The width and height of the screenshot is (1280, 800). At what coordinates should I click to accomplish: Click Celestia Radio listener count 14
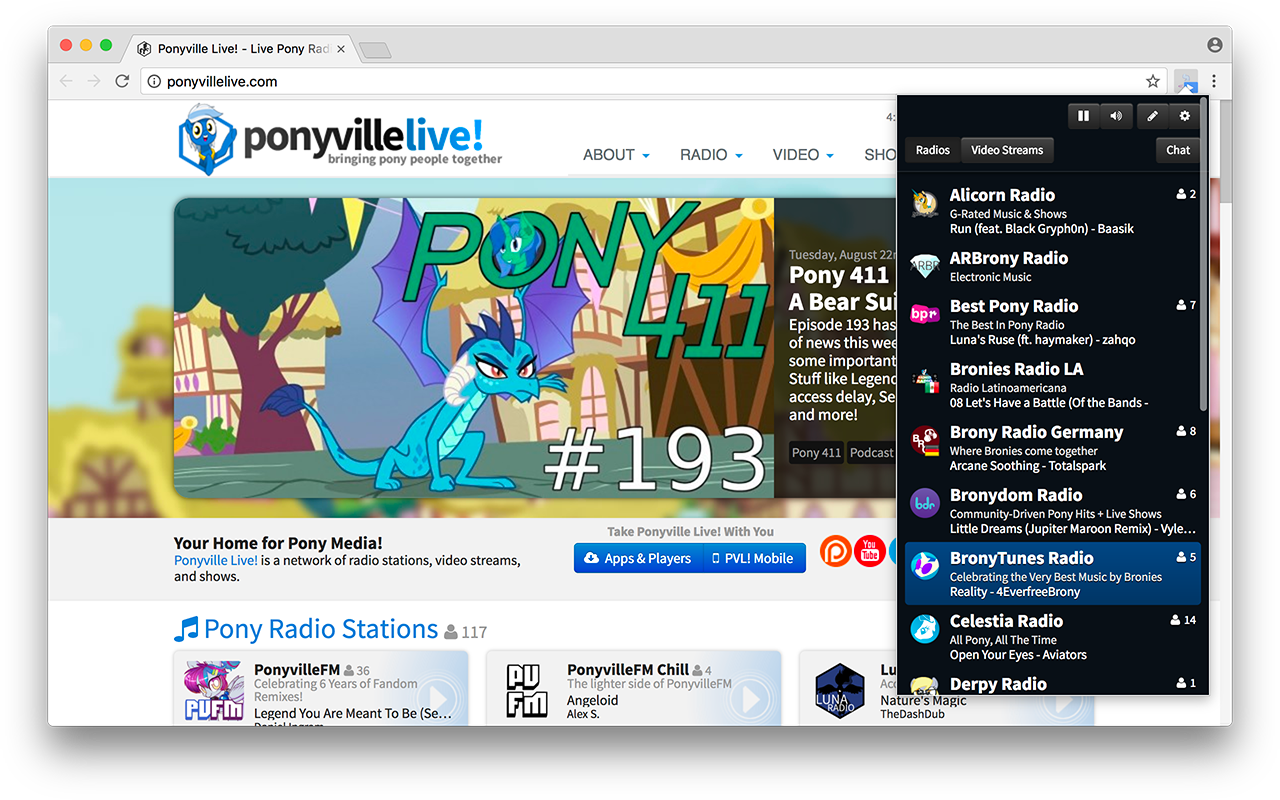point(1183,620)
